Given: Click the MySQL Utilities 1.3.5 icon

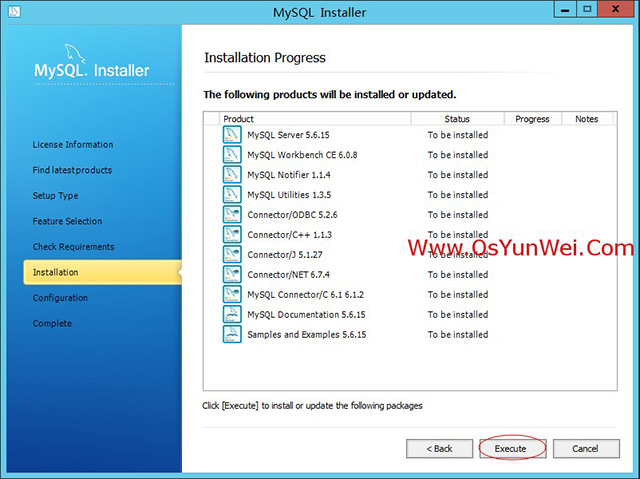Looking at the screenshot, I should point(232,195).
